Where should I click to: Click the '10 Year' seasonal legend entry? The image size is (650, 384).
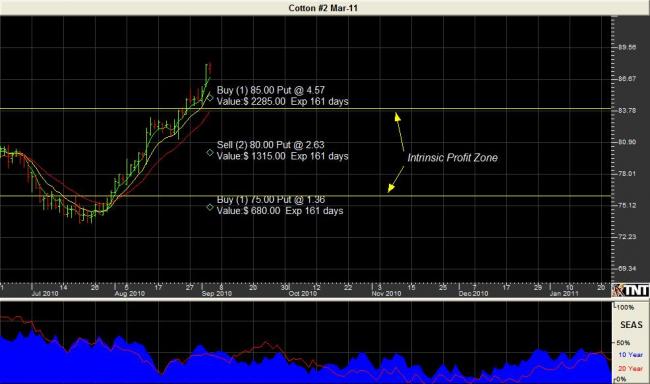(631, 355)
